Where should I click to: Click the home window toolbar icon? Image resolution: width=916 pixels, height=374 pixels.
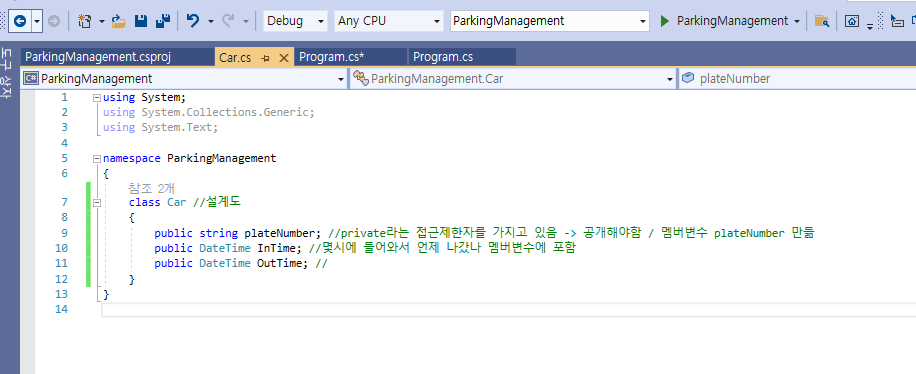(852, 22)
